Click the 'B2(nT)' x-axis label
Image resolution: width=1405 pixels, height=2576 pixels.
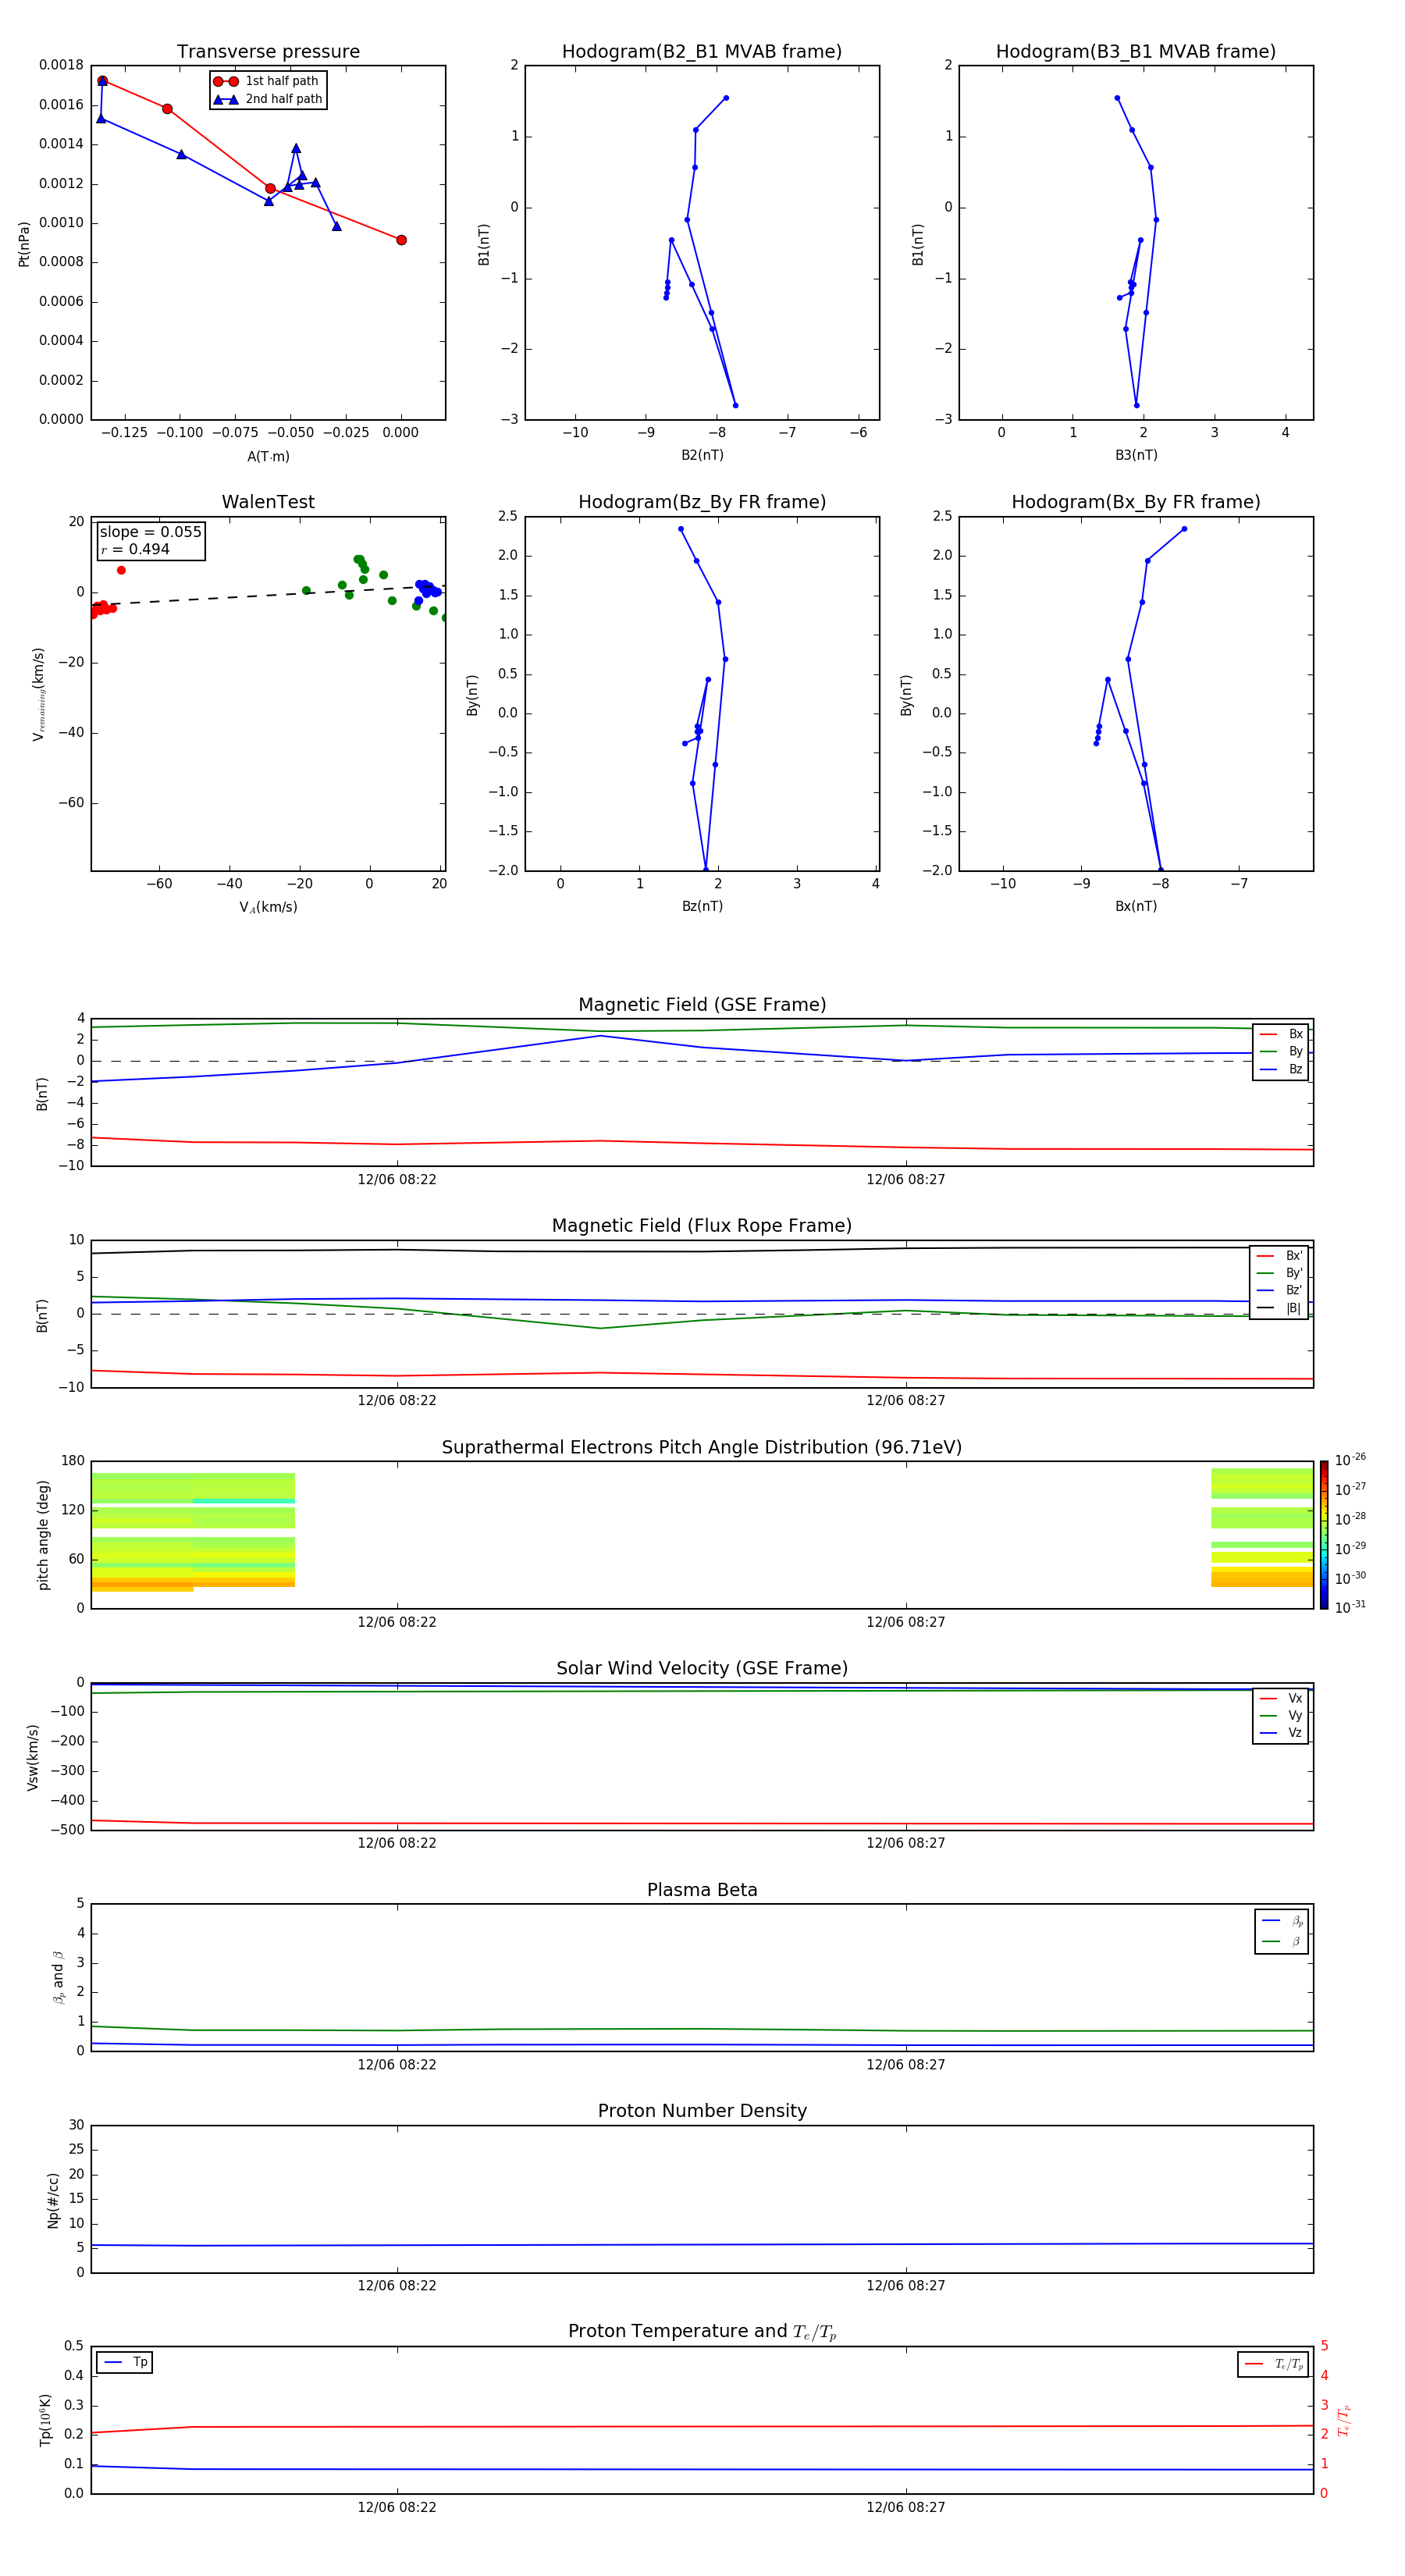[x=702, y=455]
